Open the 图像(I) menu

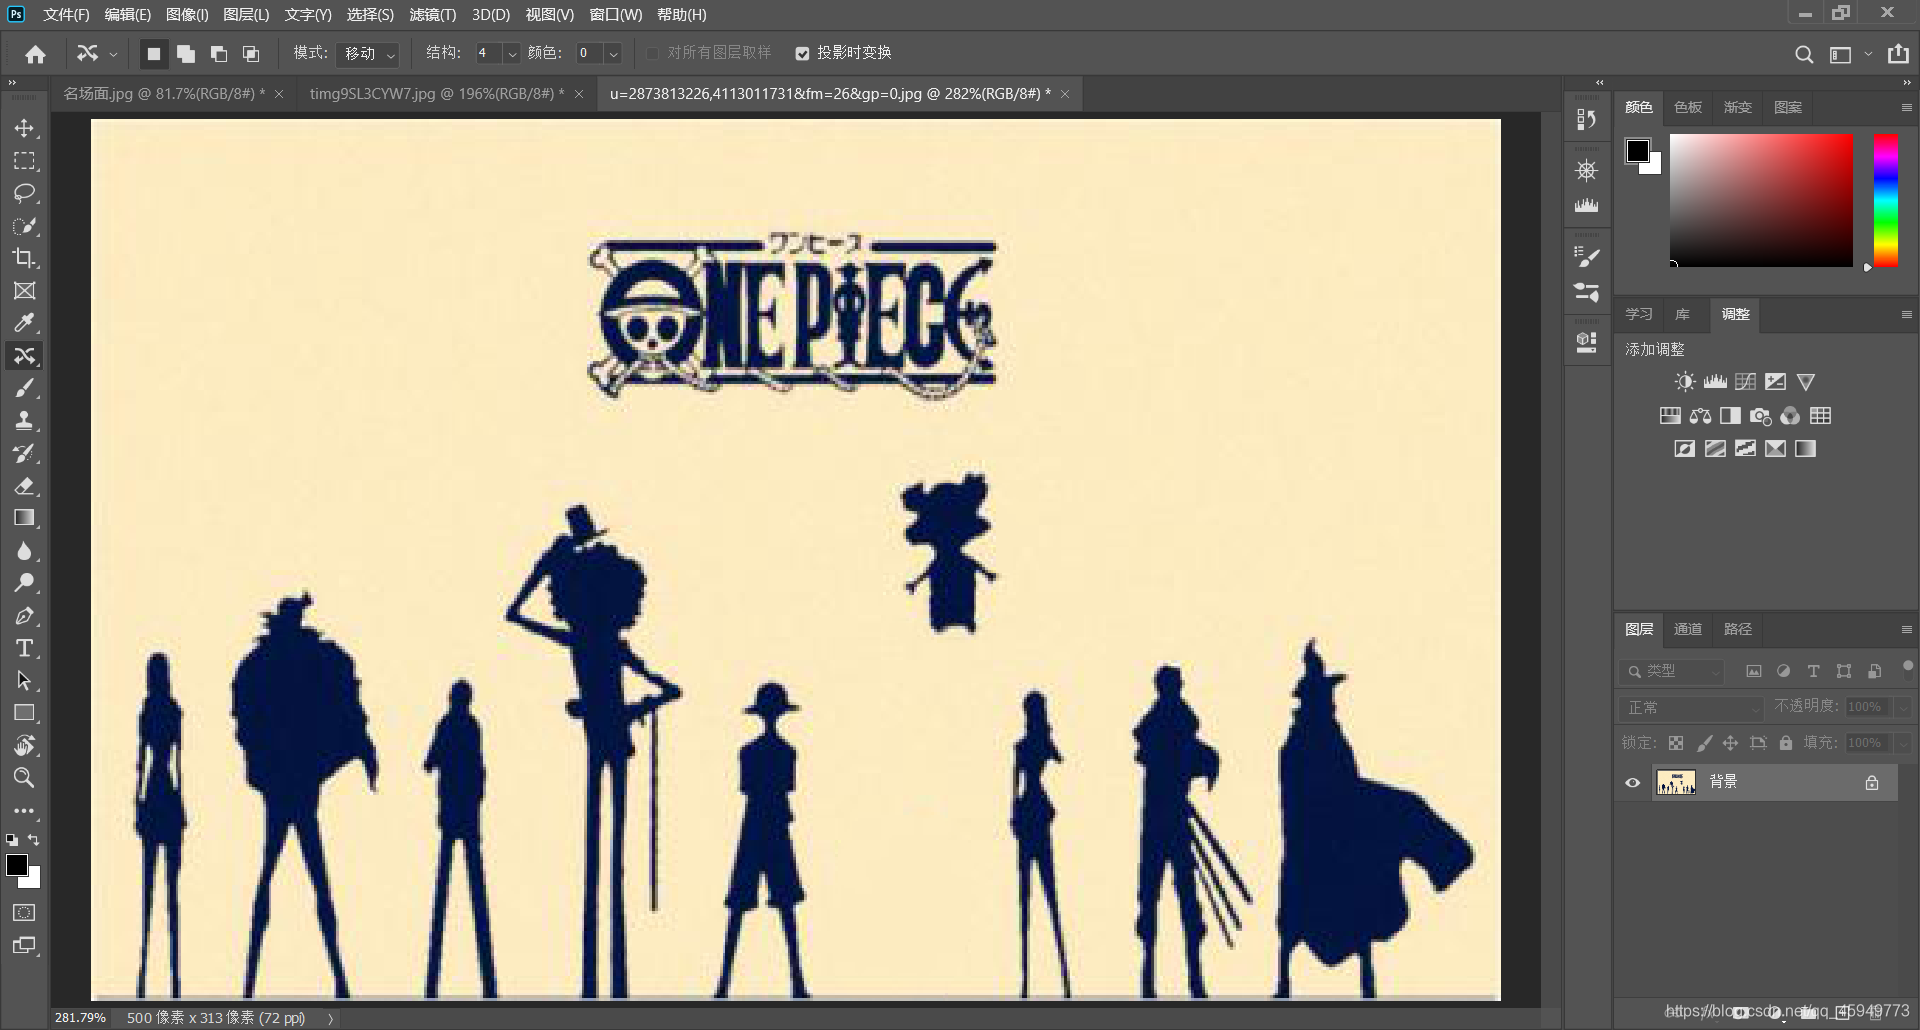click(187, 14)
